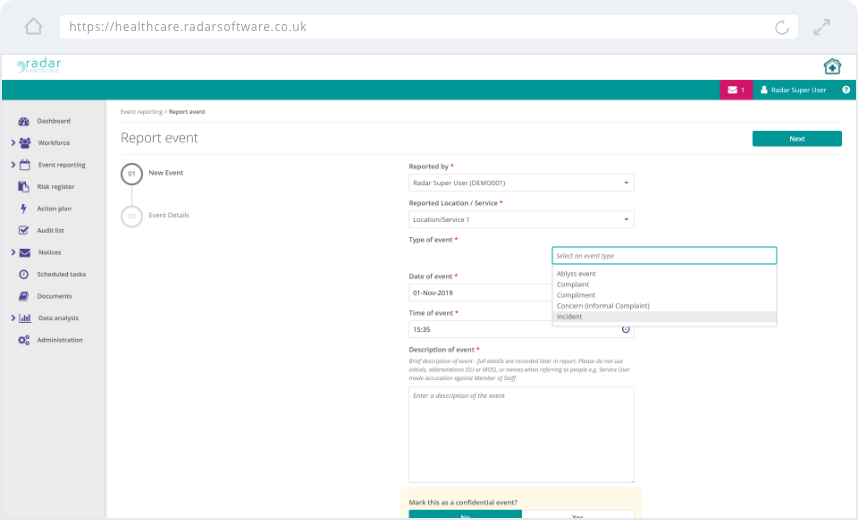This screenshot has width=858, height=520.
Task: Click the Documents book icon
Action: pos(24,296)
